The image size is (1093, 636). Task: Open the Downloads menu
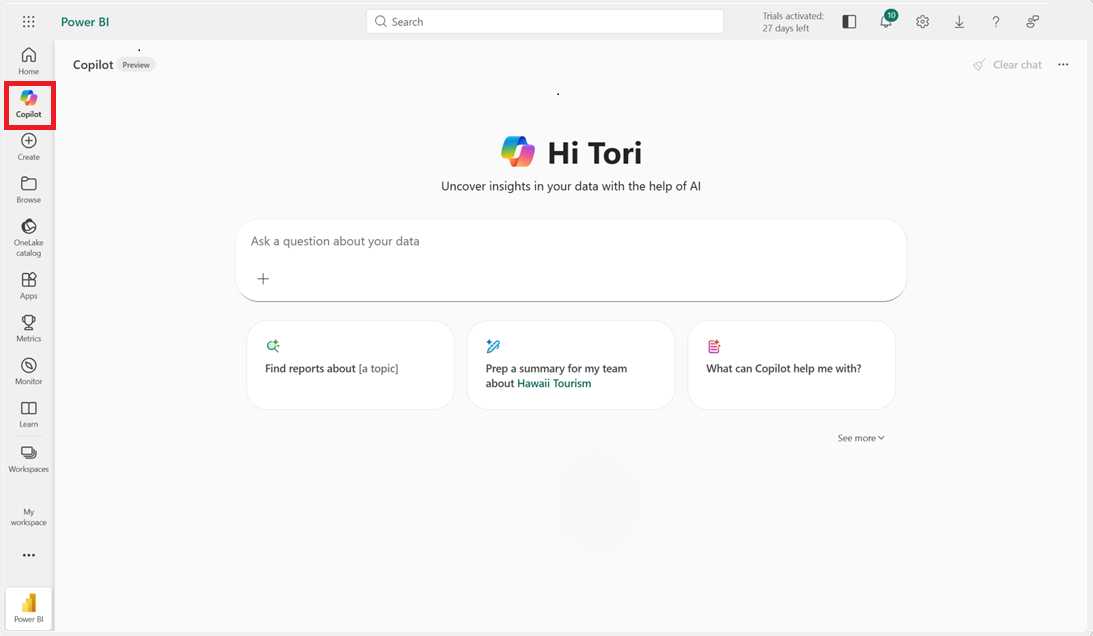point(959,21)
